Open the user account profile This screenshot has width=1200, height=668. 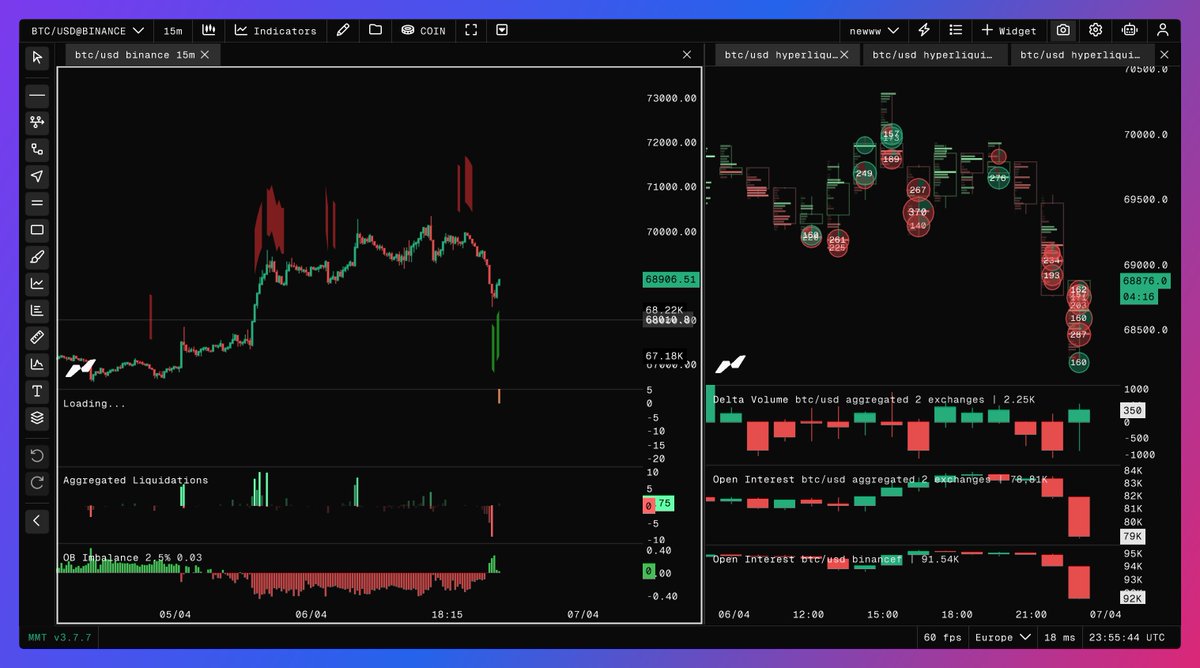point(1163,30)
